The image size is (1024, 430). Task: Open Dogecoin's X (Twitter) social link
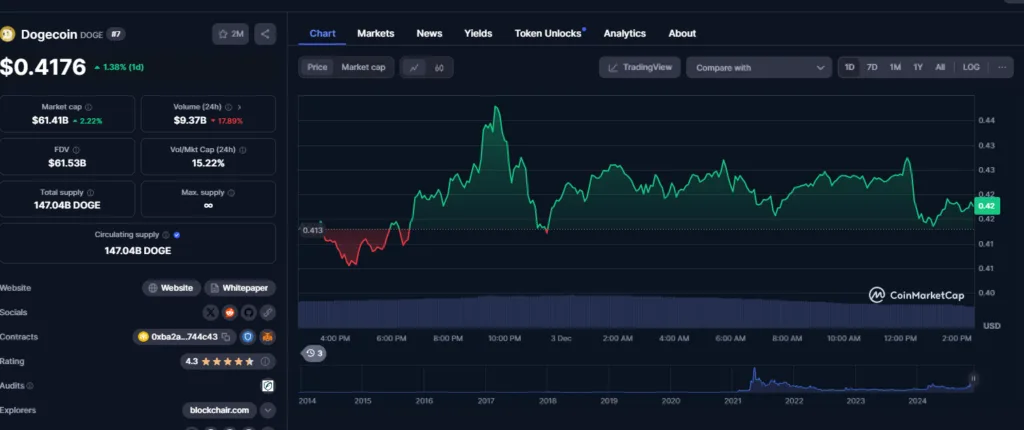210,312
